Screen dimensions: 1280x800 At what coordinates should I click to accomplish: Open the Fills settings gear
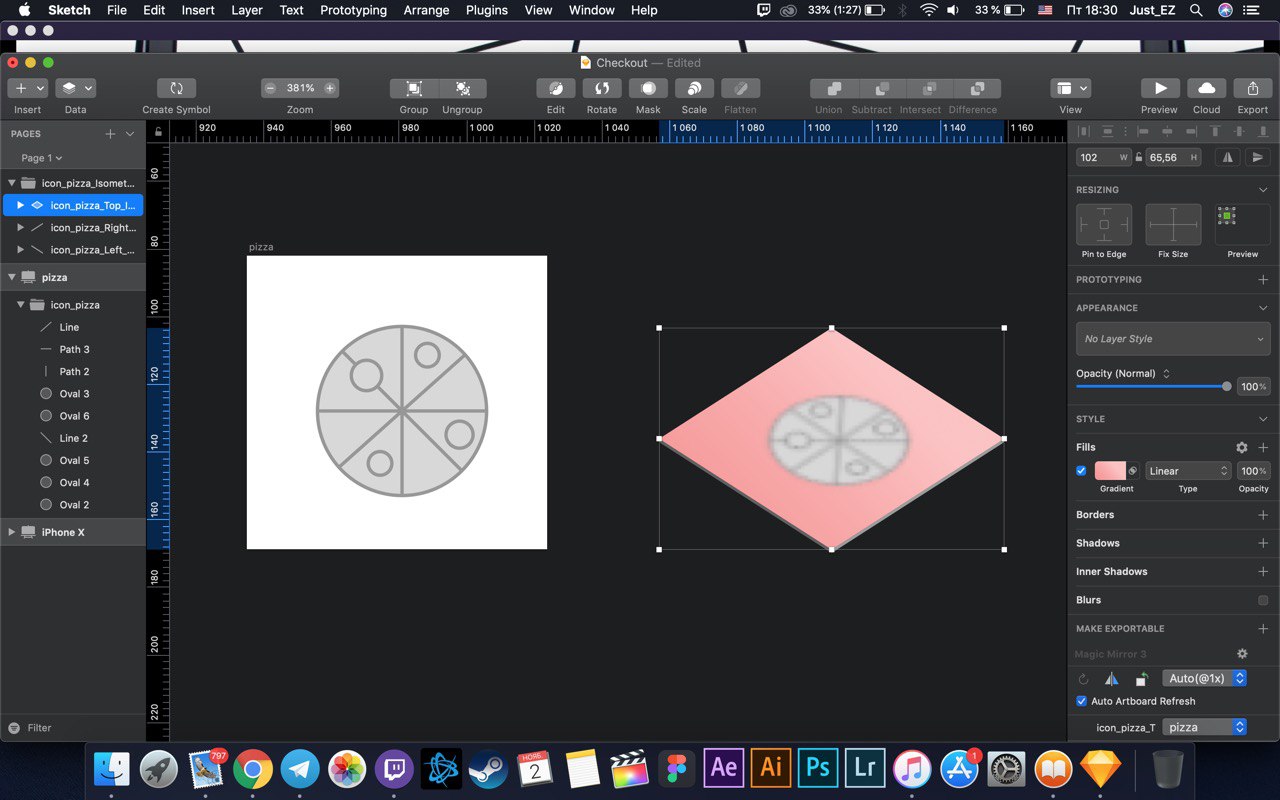pos(1242,448)
